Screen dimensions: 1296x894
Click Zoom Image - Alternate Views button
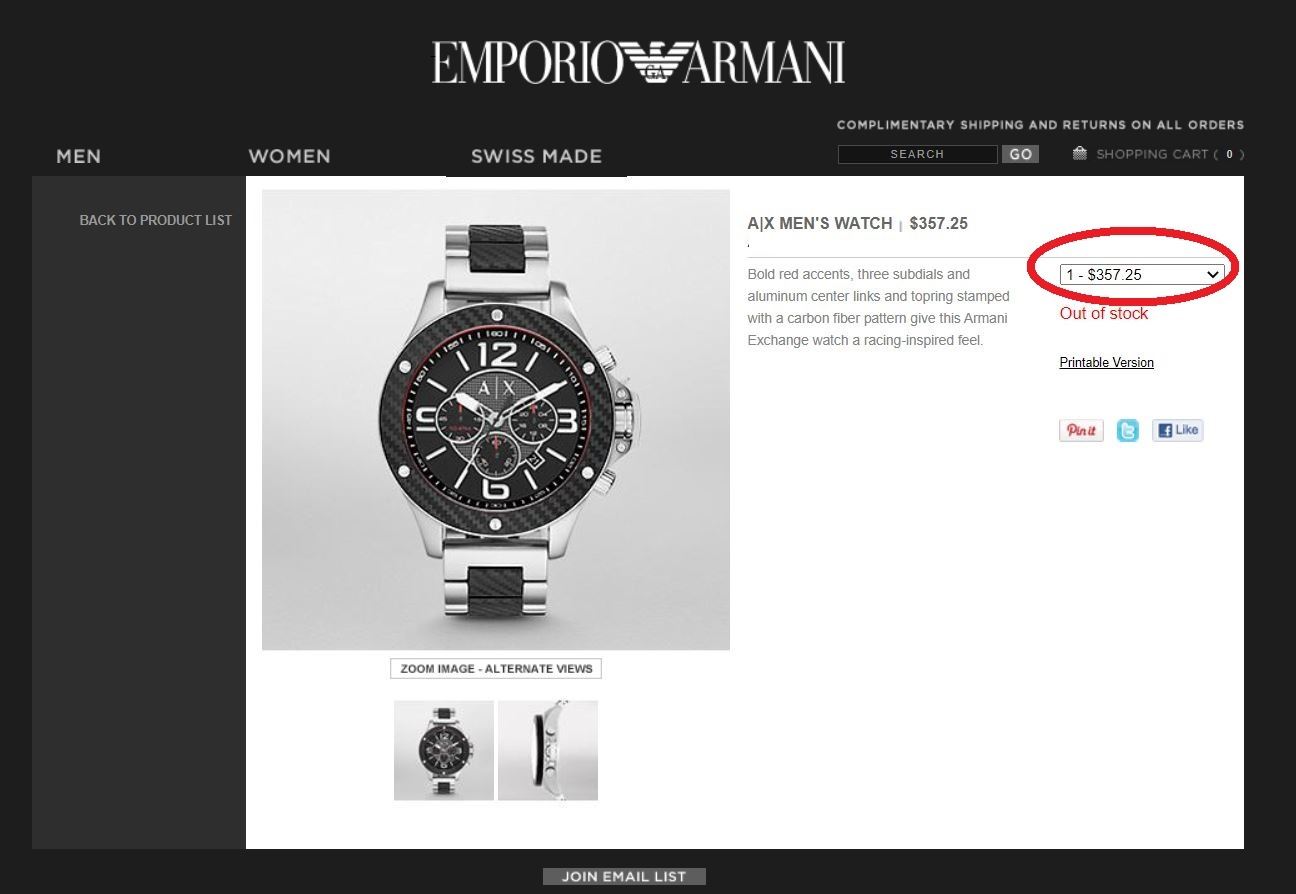496,669
